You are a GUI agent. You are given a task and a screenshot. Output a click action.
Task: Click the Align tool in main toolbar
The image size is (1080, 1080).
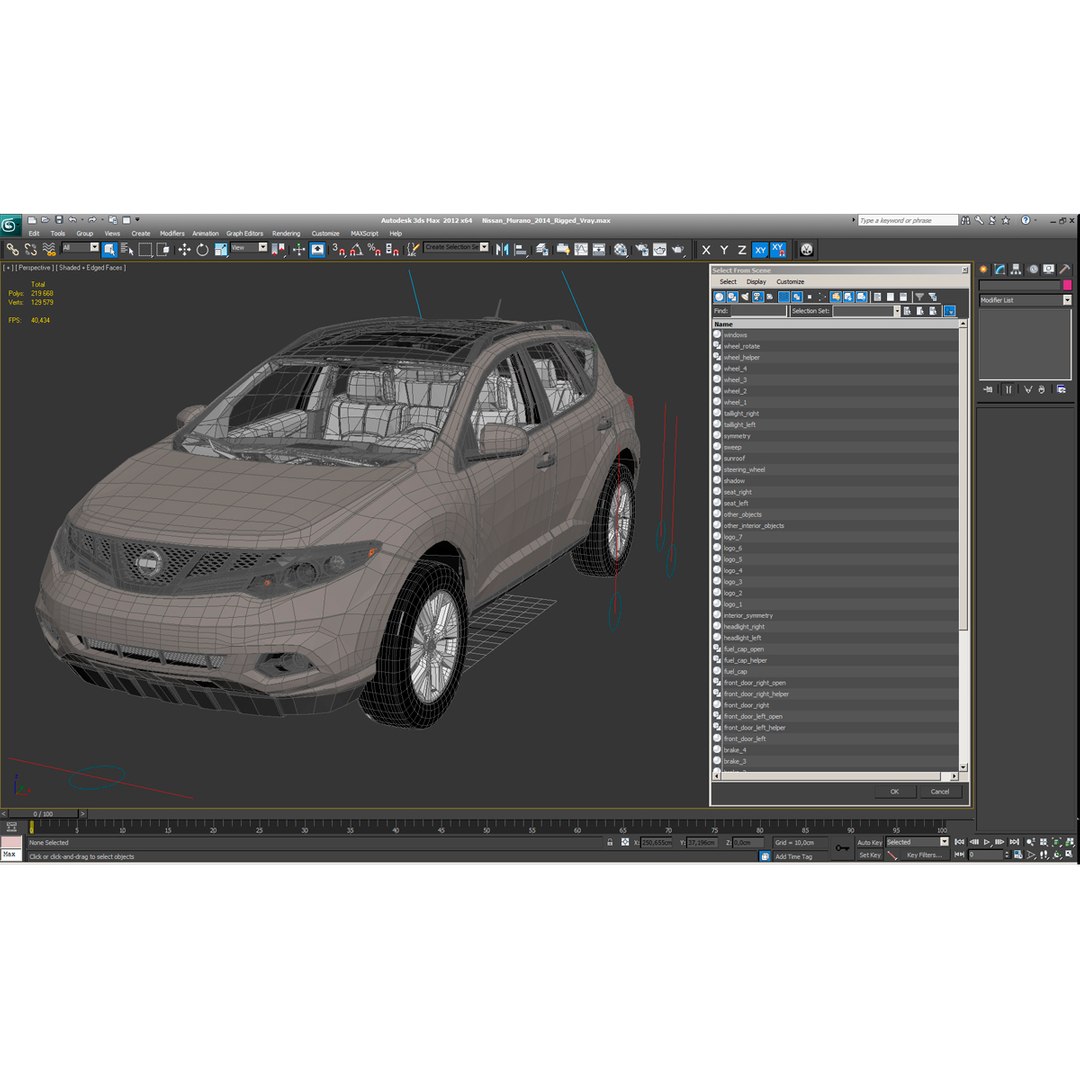coord(521,250)
